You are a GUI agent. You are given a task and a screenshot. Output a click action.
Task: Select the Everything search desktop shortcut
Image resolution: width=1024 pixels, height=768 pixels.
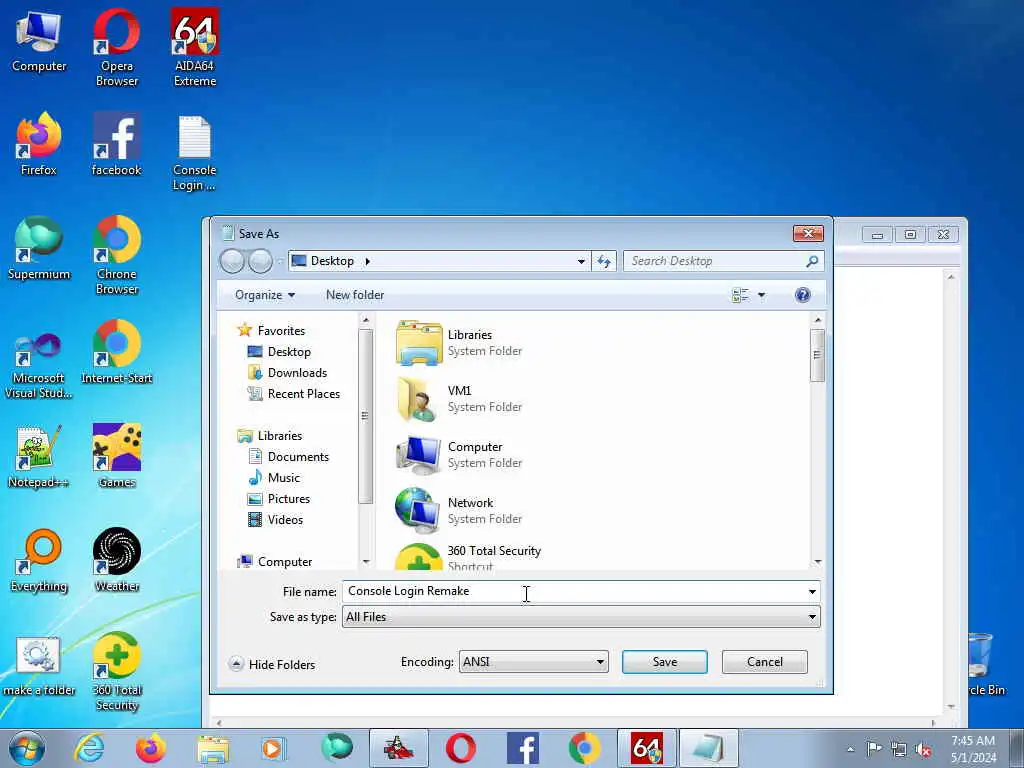tap(39, 561)
